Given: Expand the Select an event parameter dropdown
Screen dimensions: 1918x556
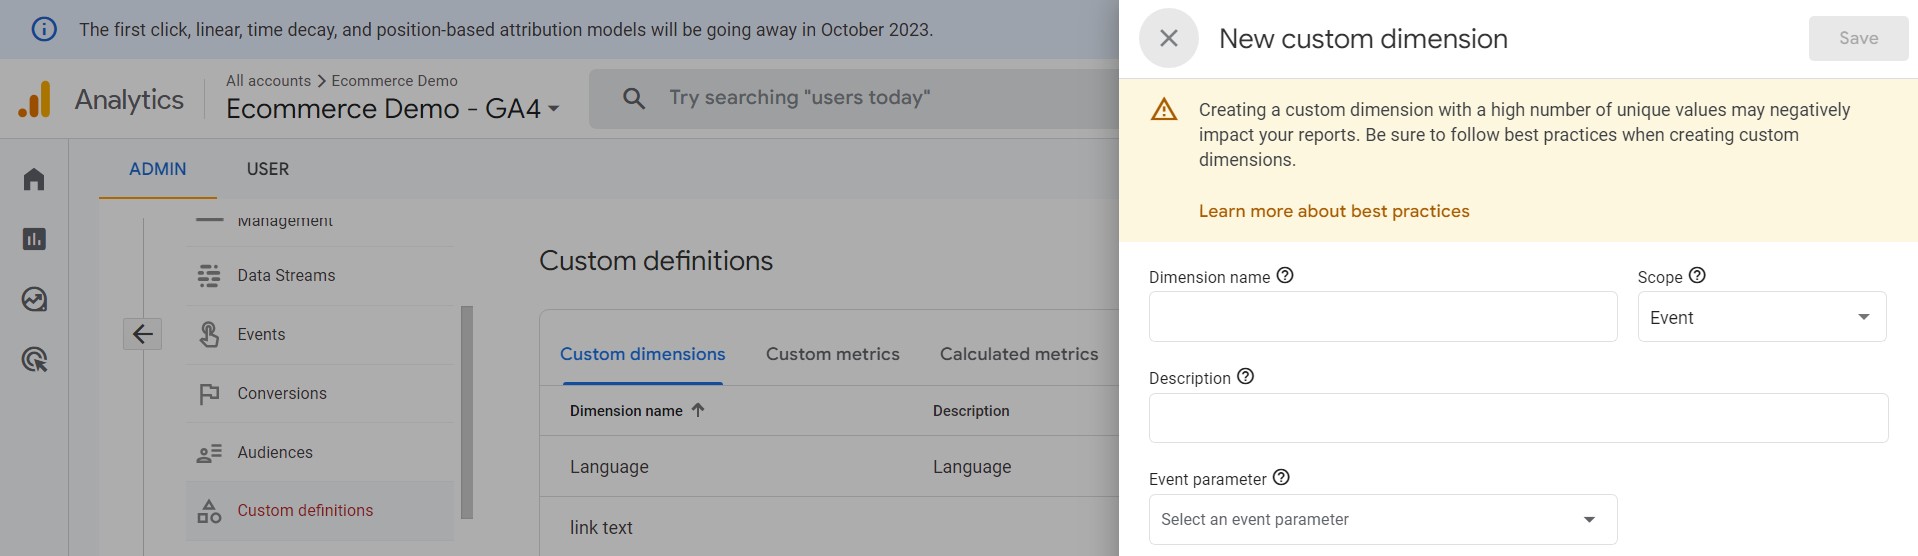Looking at the screenshot, I should click(1382, 519).
